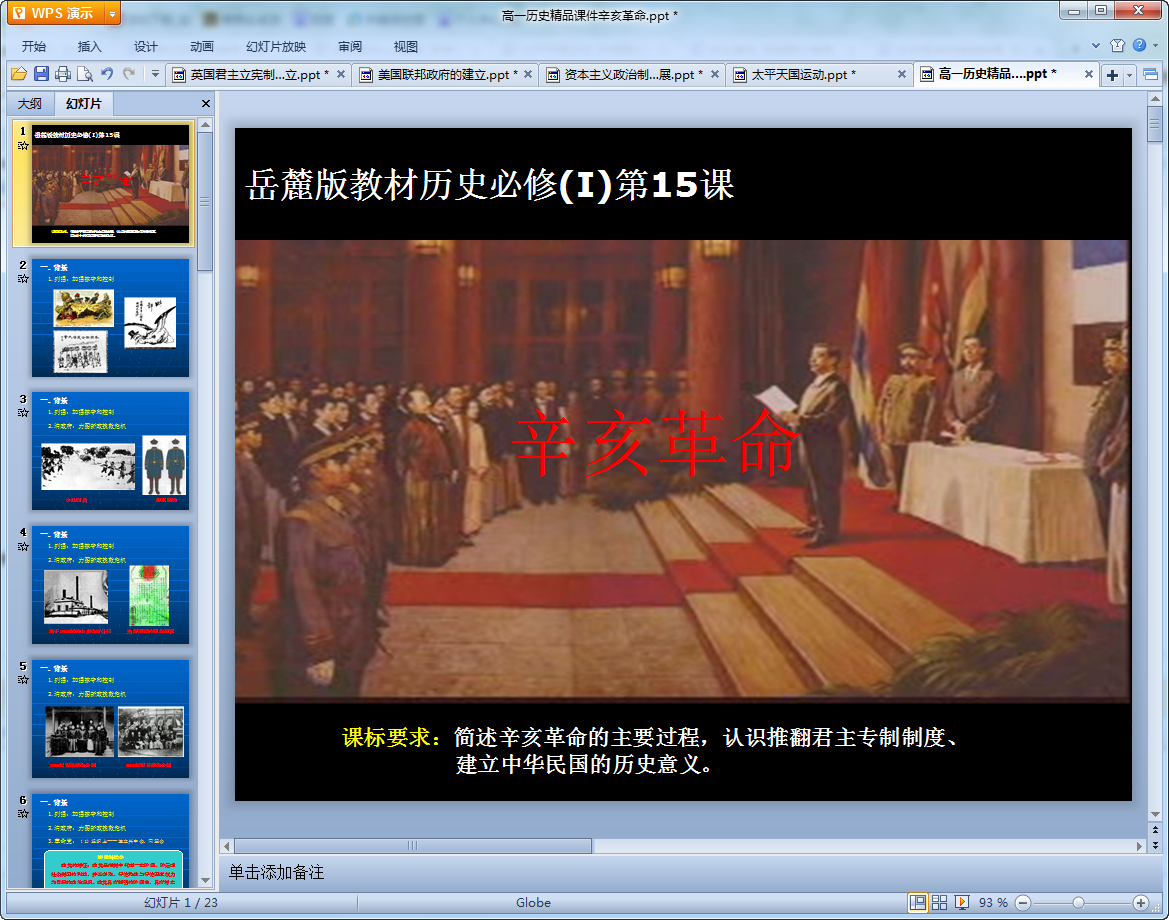Screen dimensions: 1169x920
Task: Click the 93 % zoom level
Action: click(x=993, y=903)
